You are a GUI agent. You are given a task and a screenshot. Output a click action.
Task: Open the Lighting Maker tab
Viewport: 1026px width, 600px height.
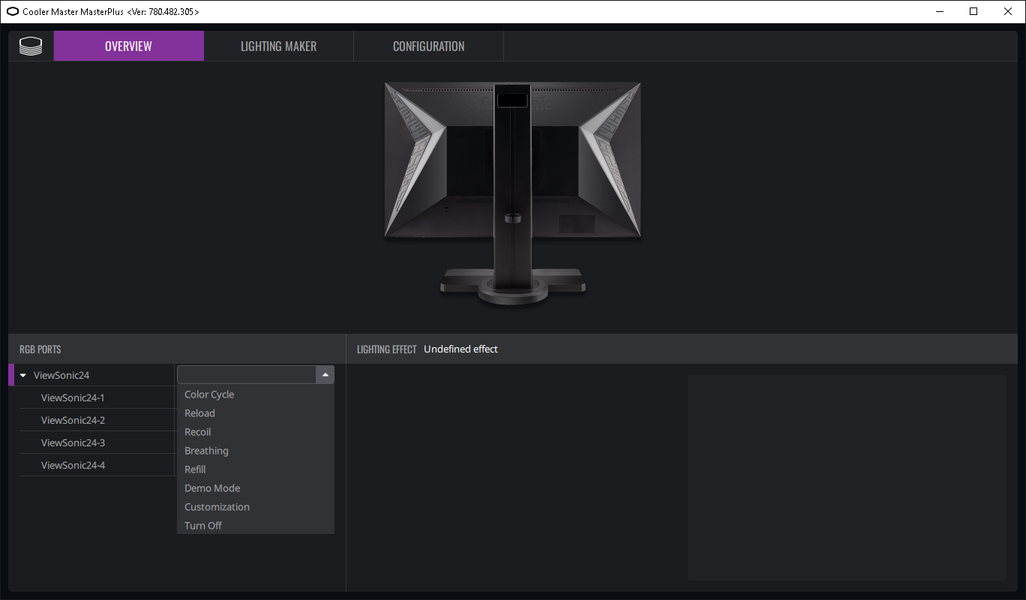pos(278,46)
